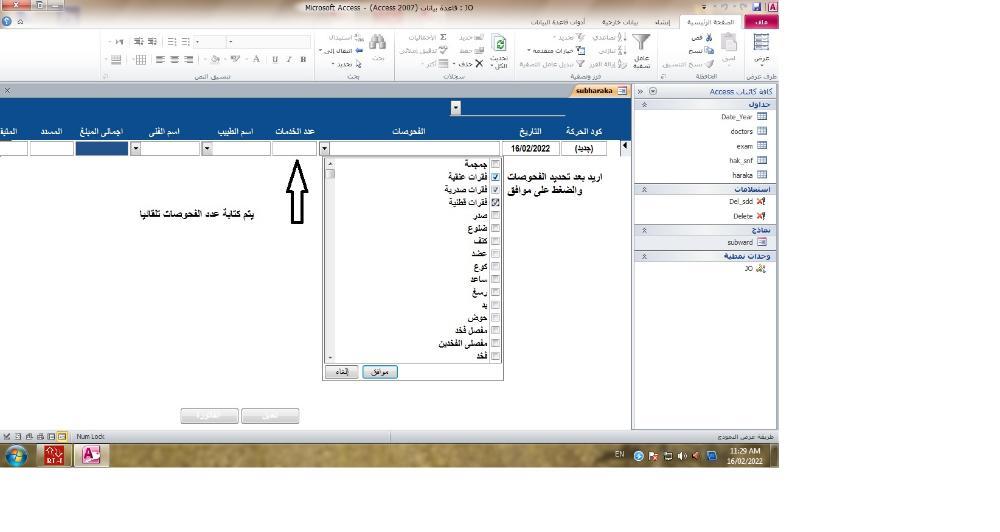Uncheck the فقرات صدرية checkbox

pyautogui.click(x=496, y=189)
